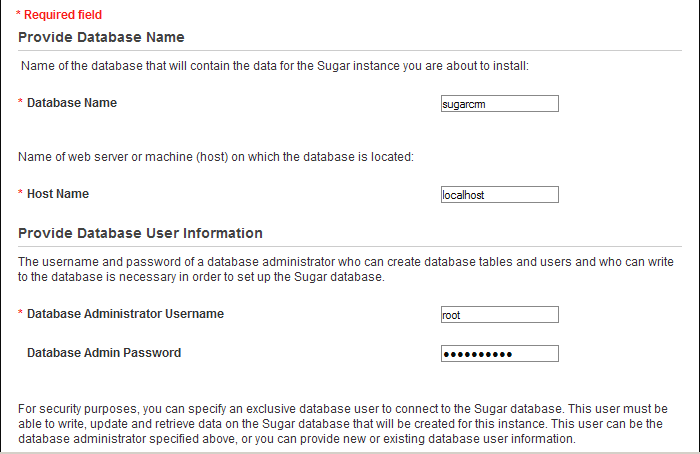Click the text 'sugarcrm' in database field

464,104
